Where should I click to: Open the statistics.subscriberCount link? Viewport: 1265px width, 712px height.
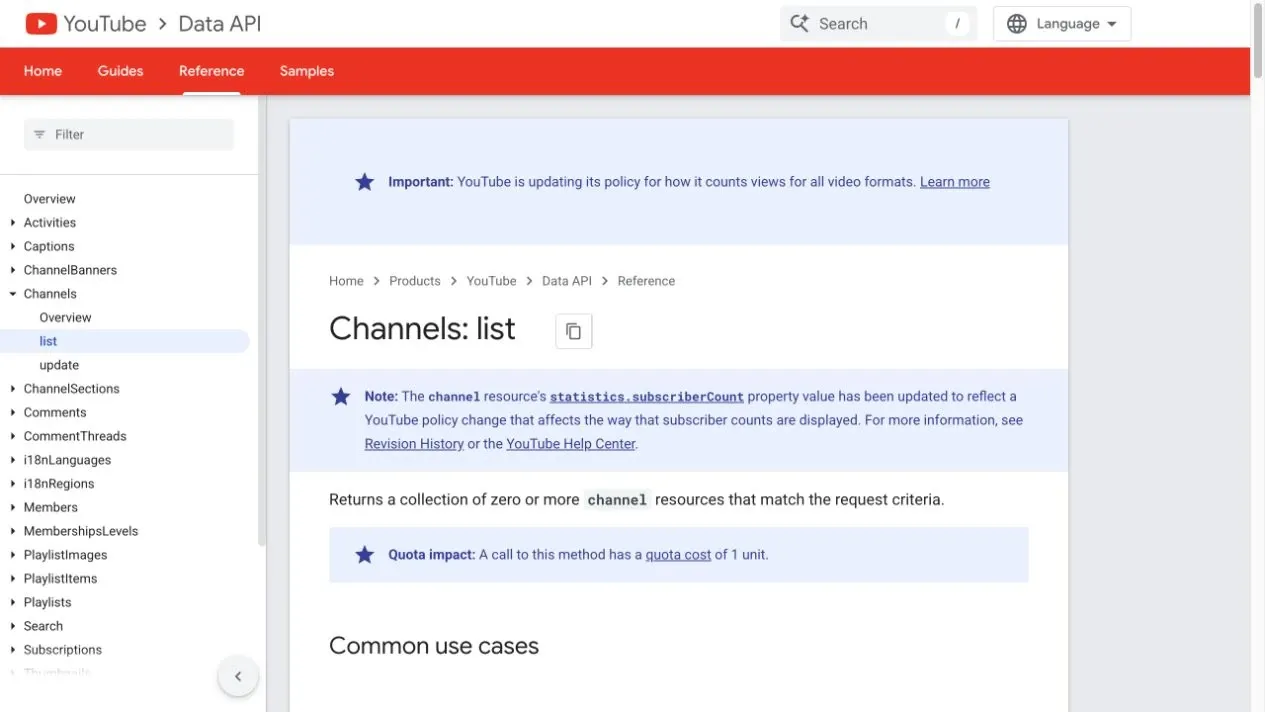647,397
